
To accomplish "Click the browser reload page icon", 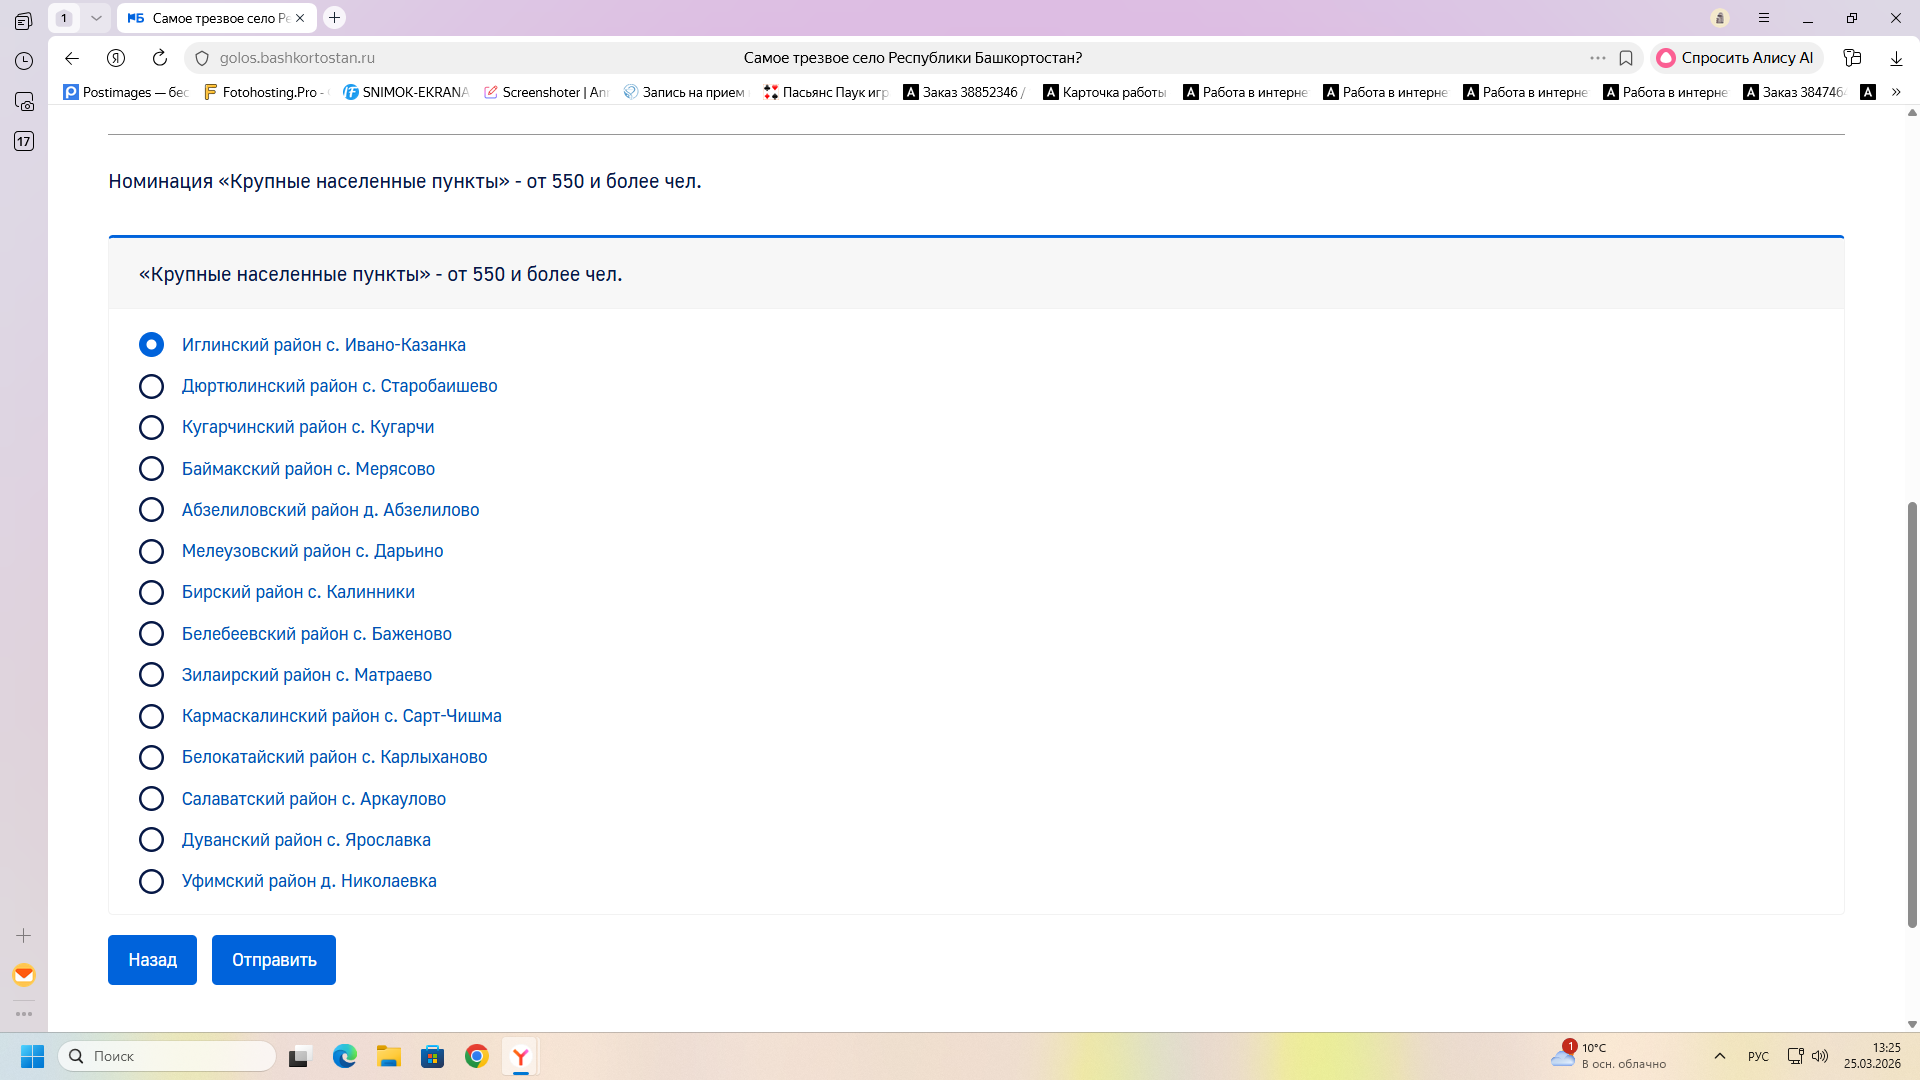I will coord(160,58).
